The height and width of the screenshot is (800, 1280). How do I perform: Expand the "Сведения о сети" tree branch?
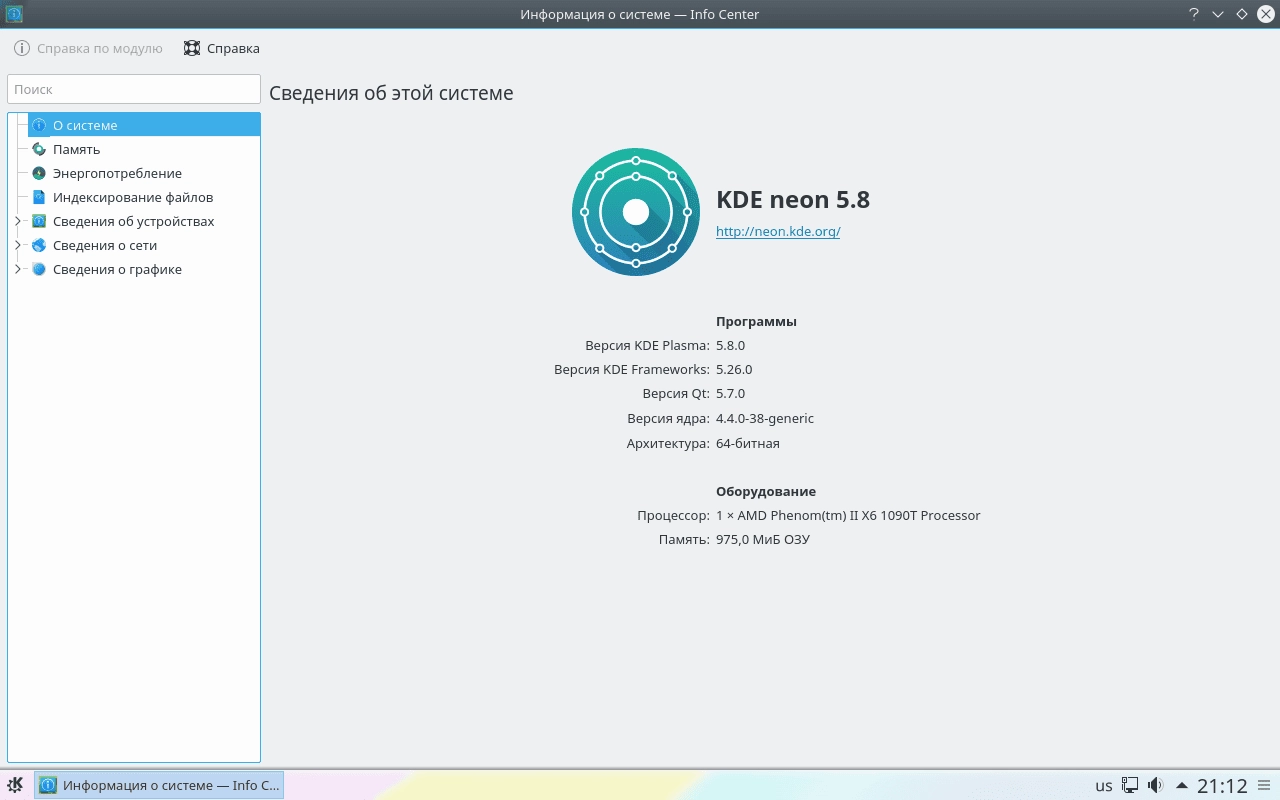(x=17, y=245)
